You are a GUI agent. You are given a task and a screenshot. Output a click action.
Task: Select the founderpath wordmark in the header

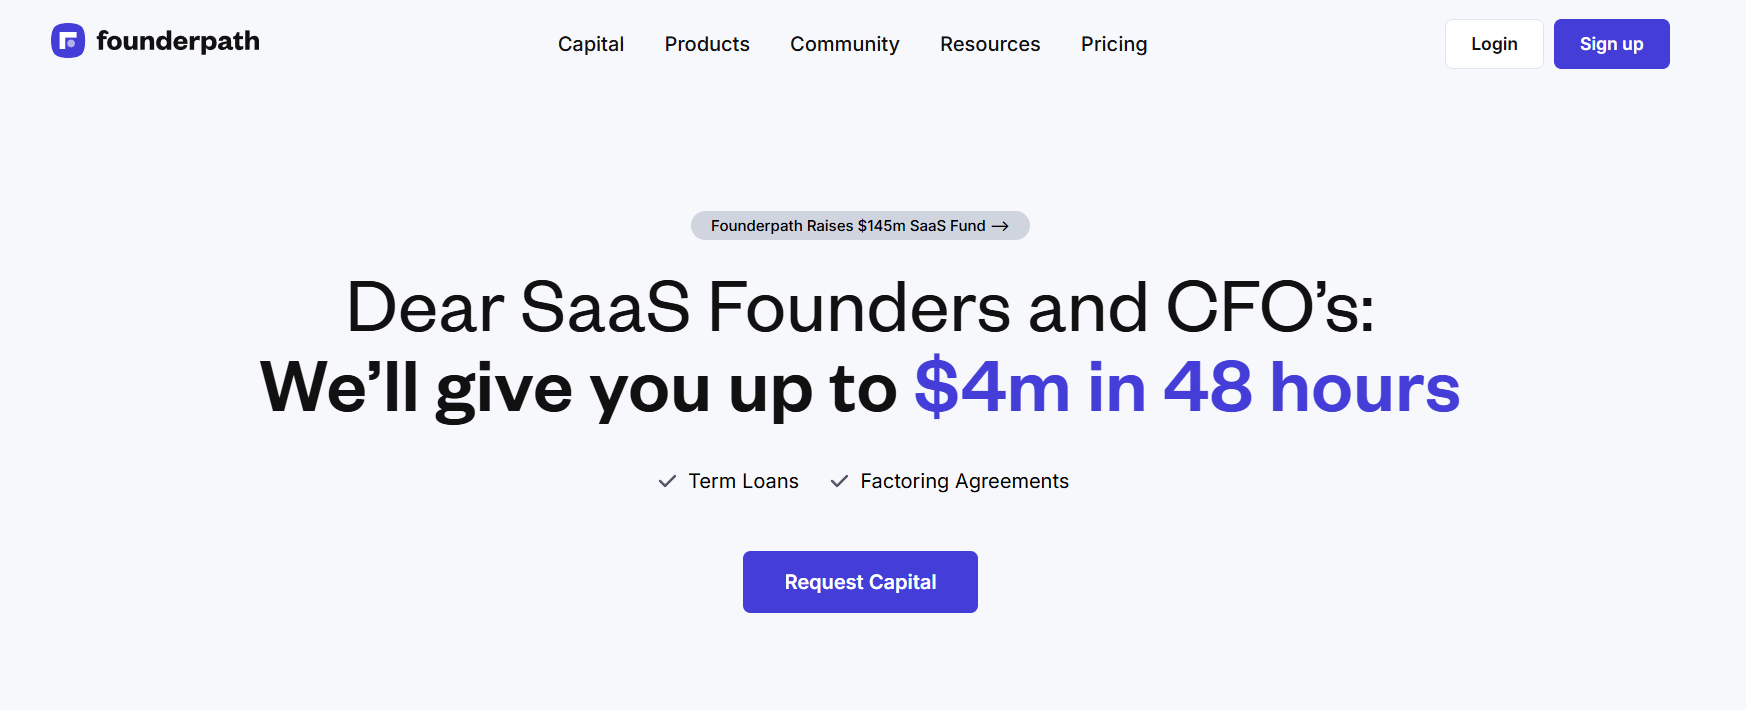(x=177, y=42)
